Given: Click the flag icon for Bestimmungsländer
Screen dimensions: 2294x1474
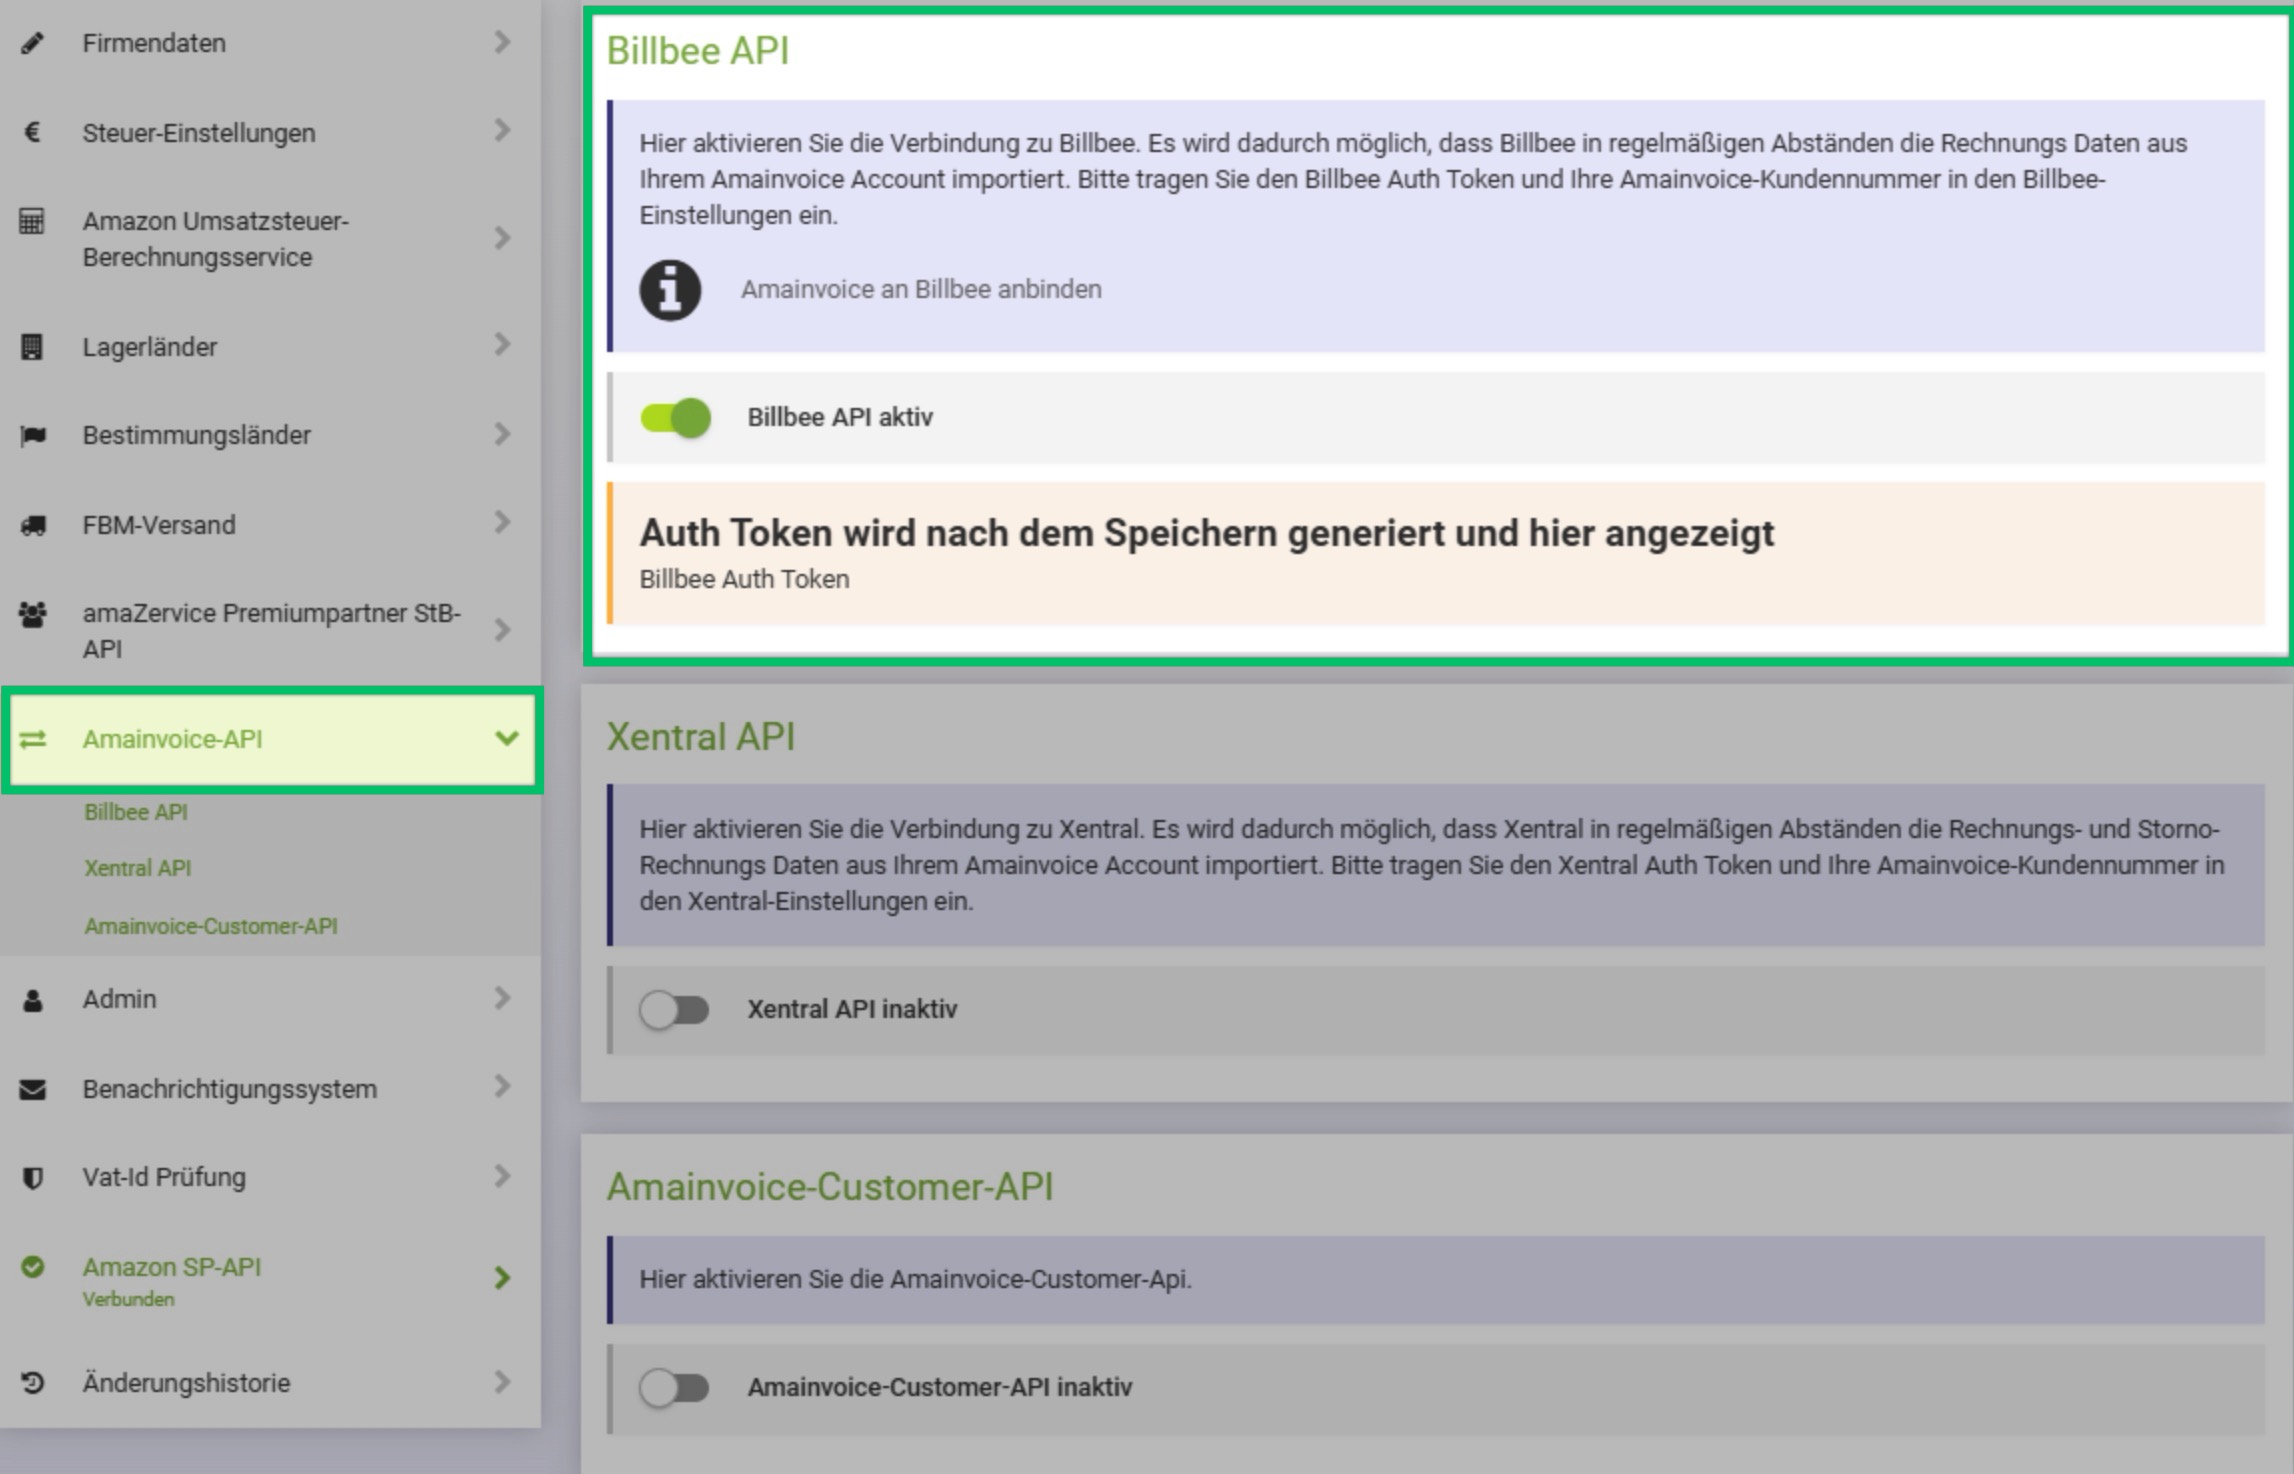Looking at the screenshot, I should [32, 435].
